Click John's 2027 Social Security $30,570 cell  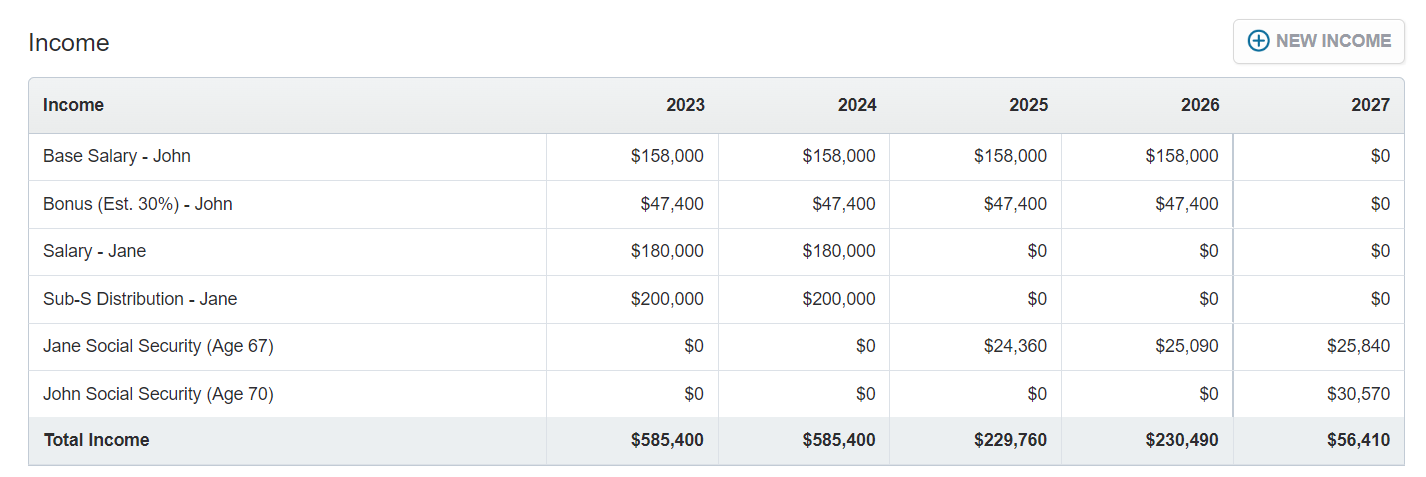click(1358, 394)
